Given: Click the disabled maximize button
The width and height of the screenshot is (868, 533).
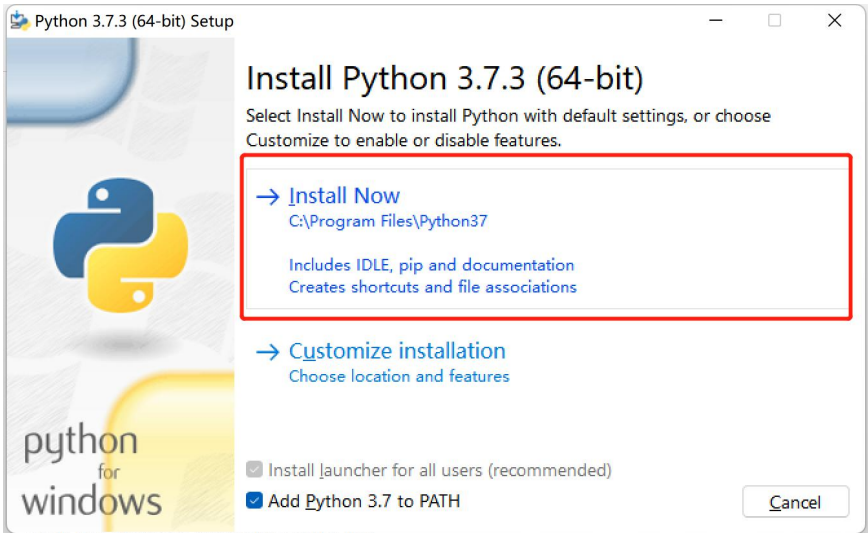Looking at the screenshot, I should point(774,20).
